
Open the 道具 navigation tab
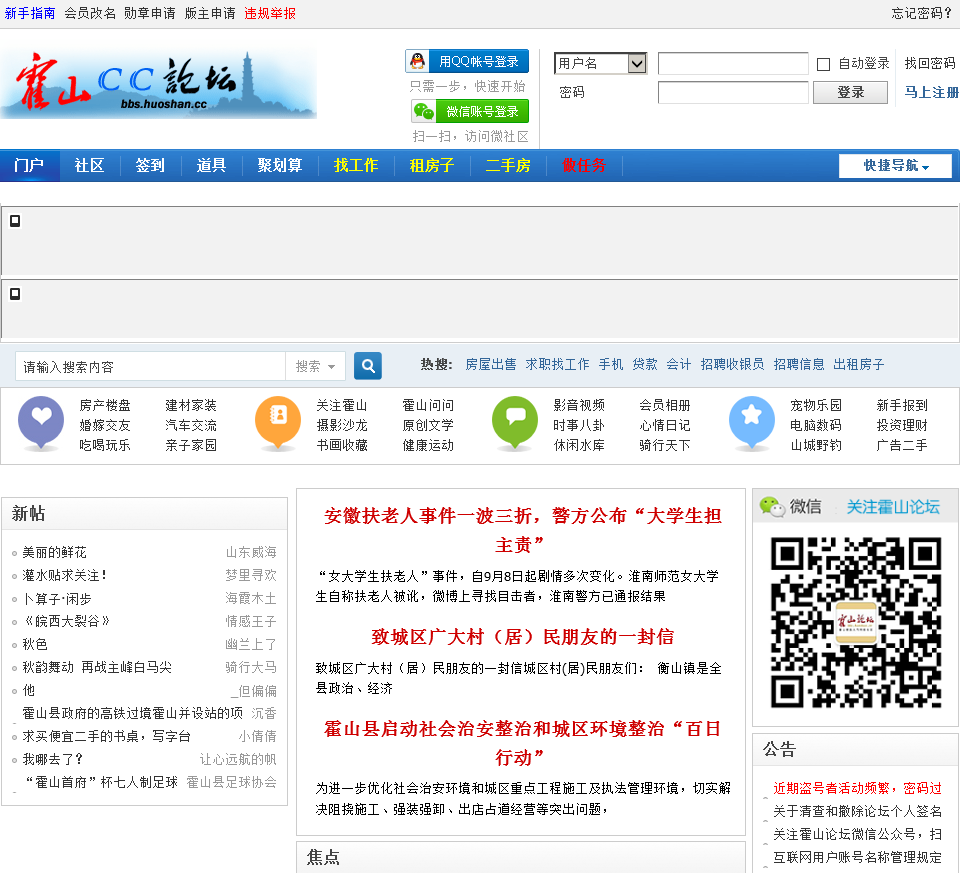[211, 165]
